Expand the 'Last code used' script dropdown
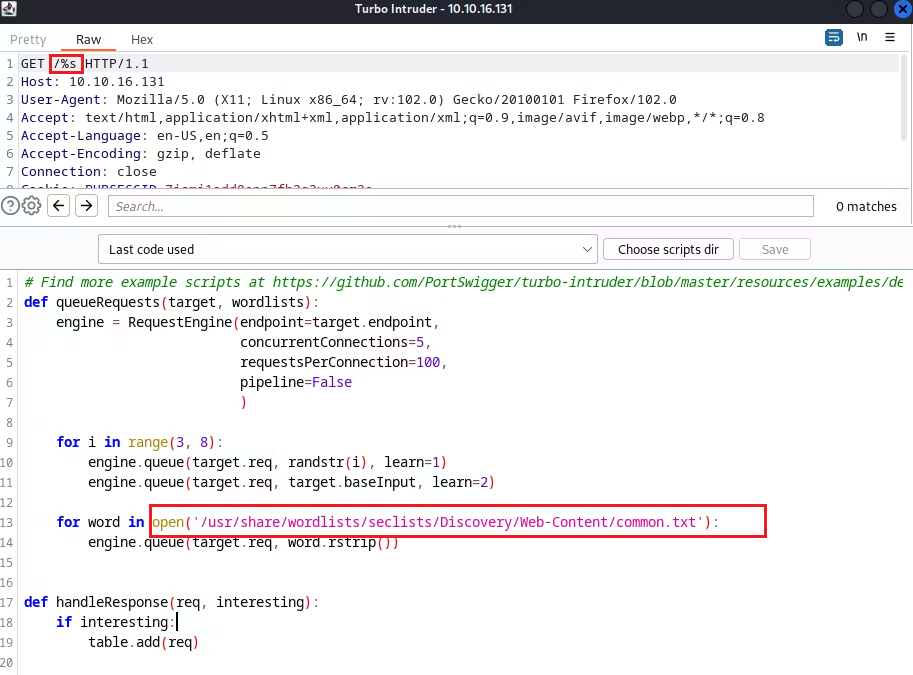 [348, 249]
